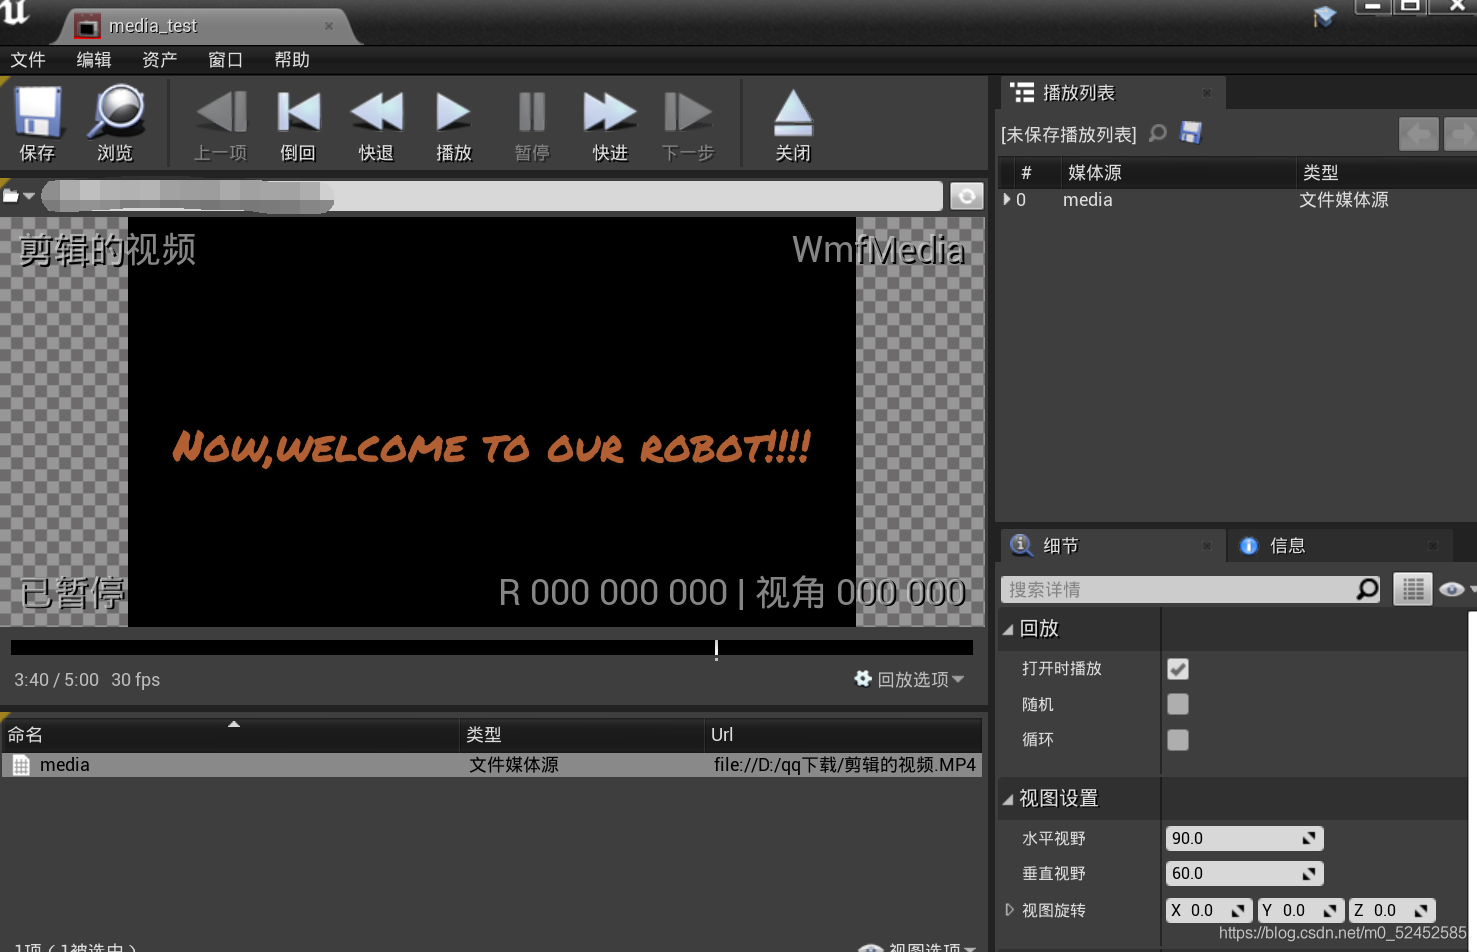The width and height of the screenshot is (1477, 952).
Task: Click the property matrix grid icon
Action: click(x=1413, y=589)
